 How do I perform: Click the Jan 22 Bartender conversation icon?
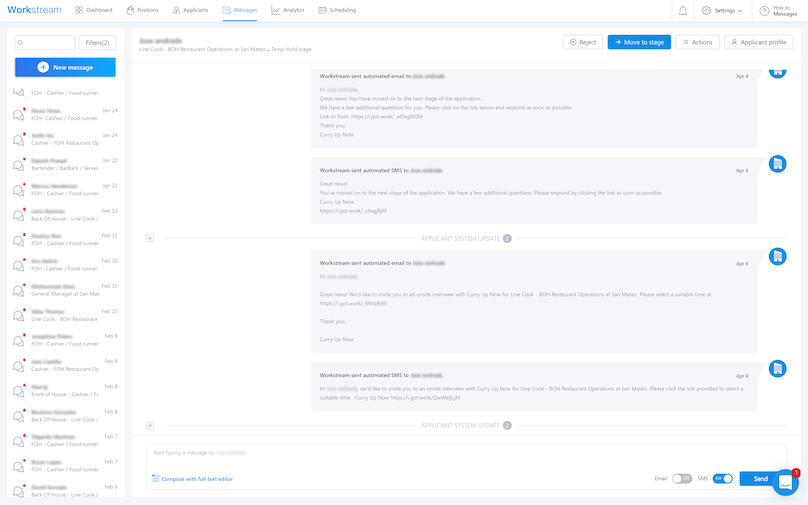[18, 164]
